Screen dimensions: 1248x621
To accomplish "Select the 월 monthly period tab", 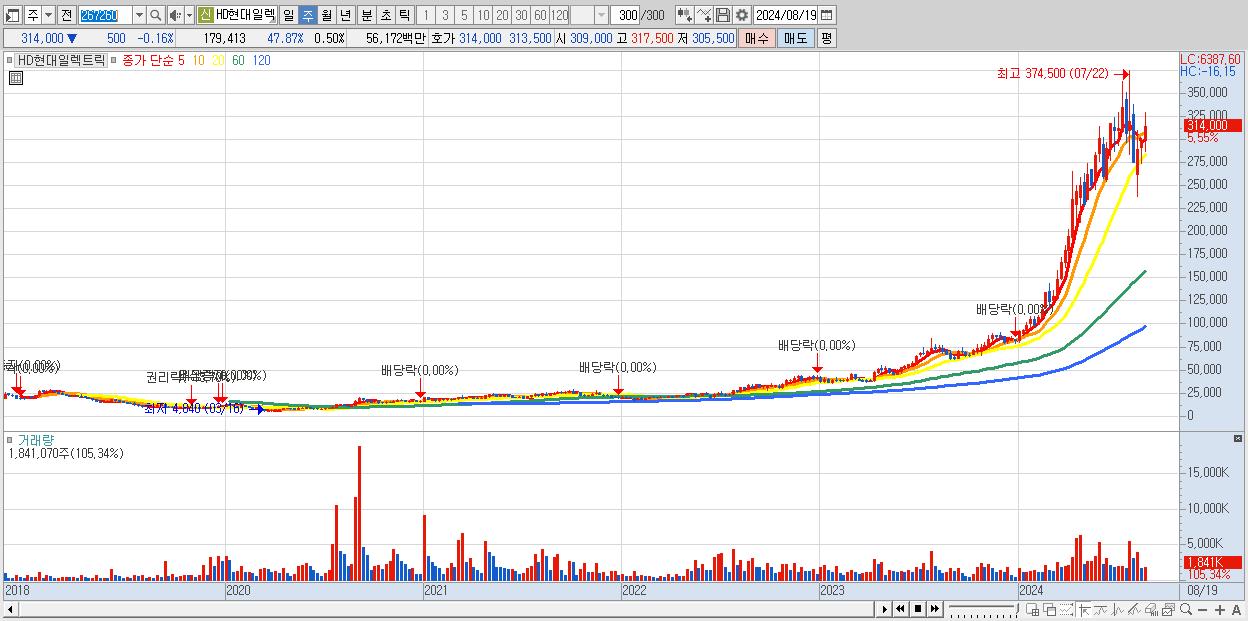I will tap(326, 15).
